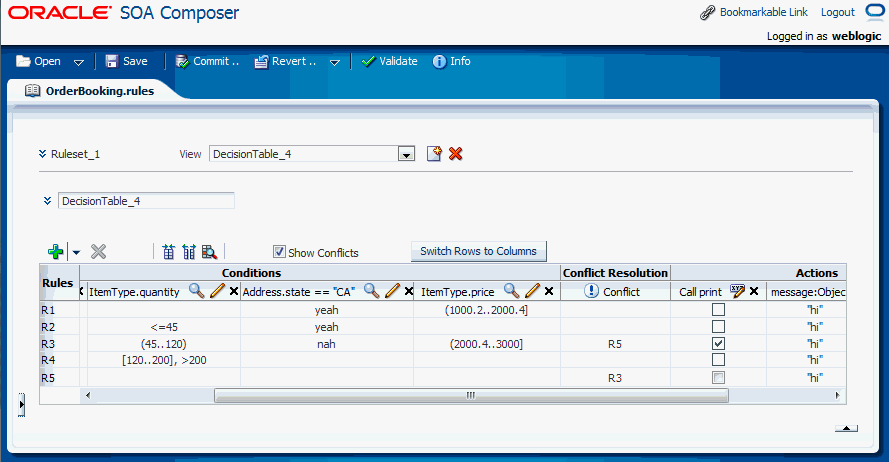
Task: Click the table scroll right arrow
Action: tap(838, 395)
